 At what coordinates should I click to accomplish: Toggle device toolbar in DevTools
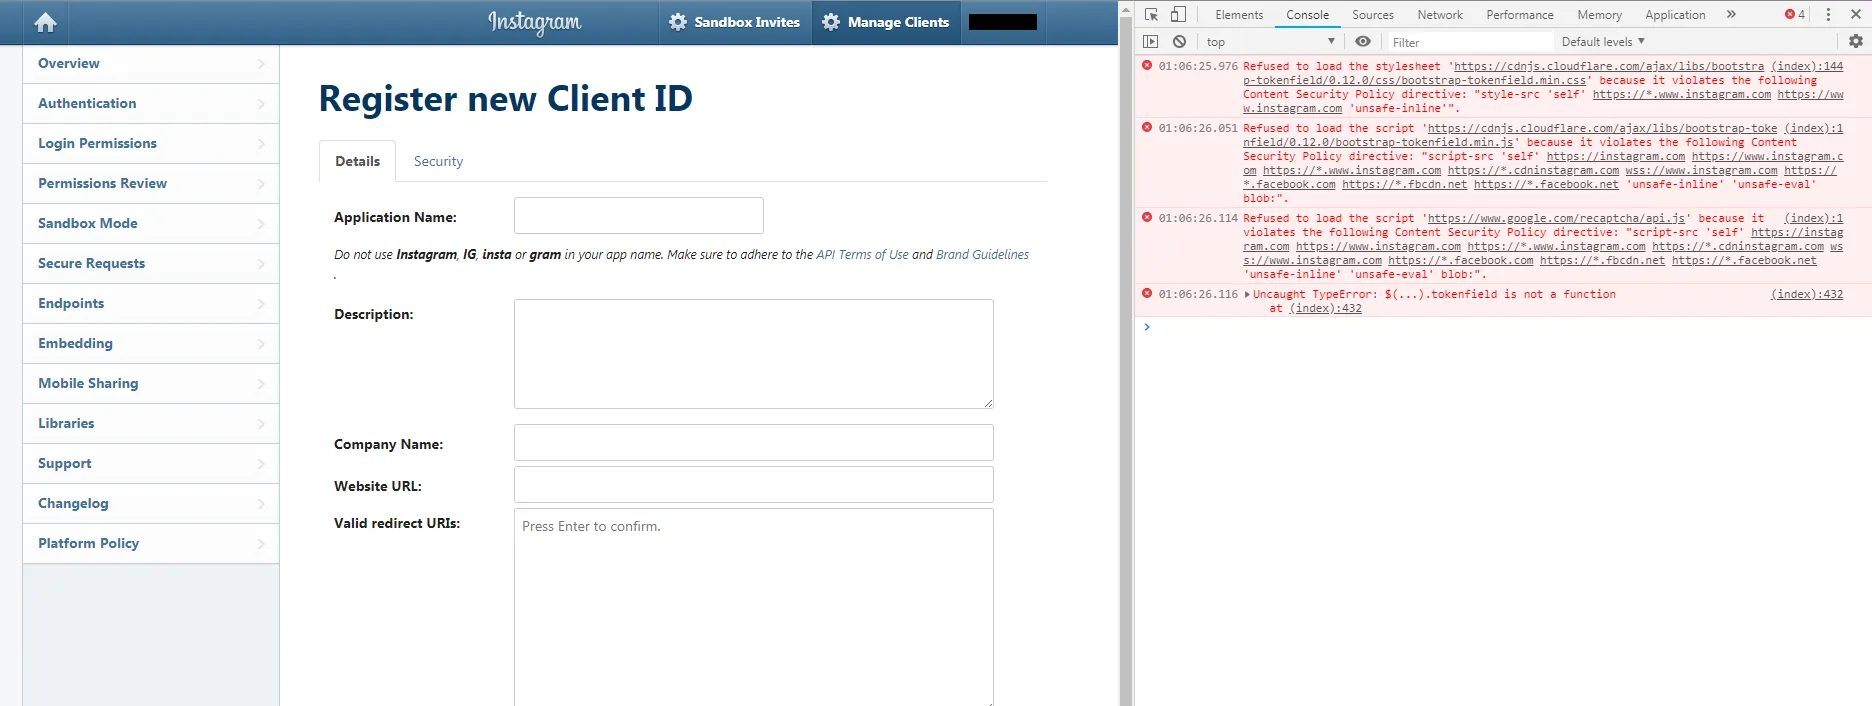click(x=1178, y=14)
